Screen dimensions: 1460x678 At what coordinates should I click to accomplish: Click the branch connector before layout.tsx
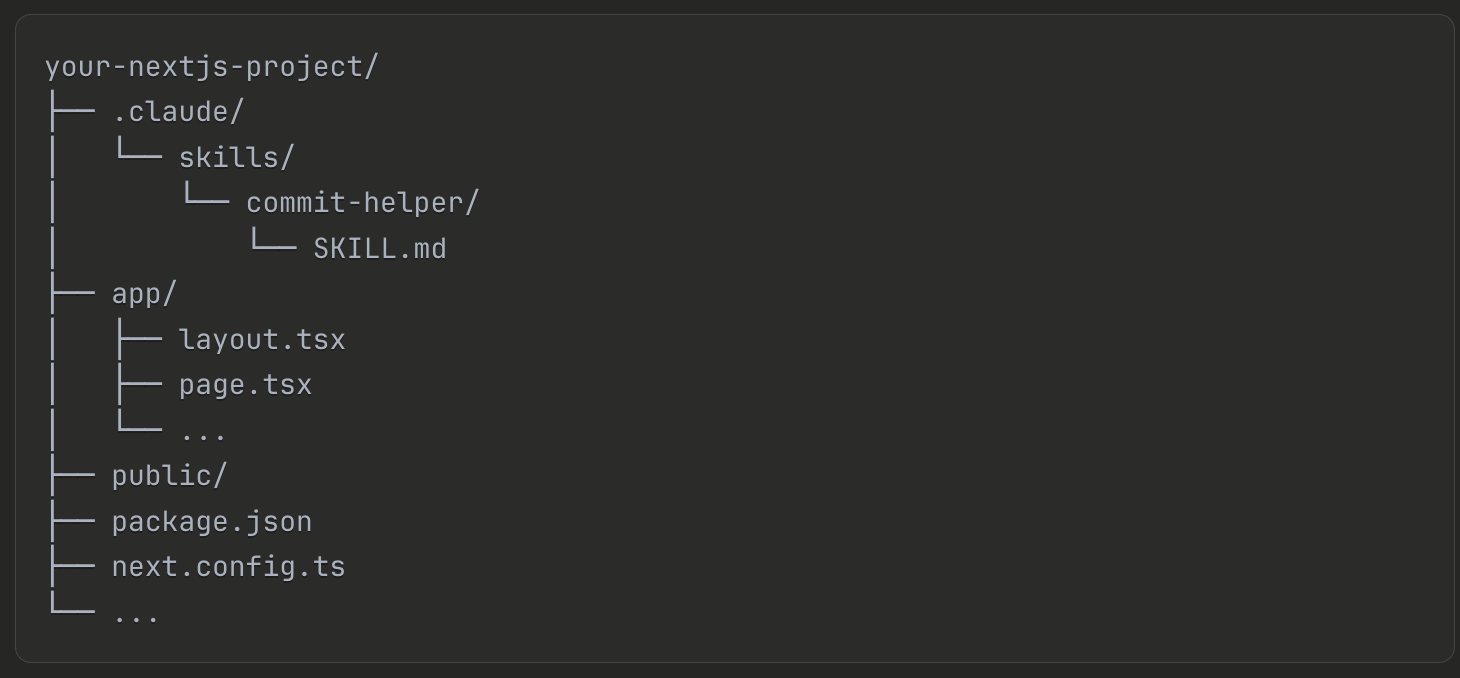tap(138, 340)
